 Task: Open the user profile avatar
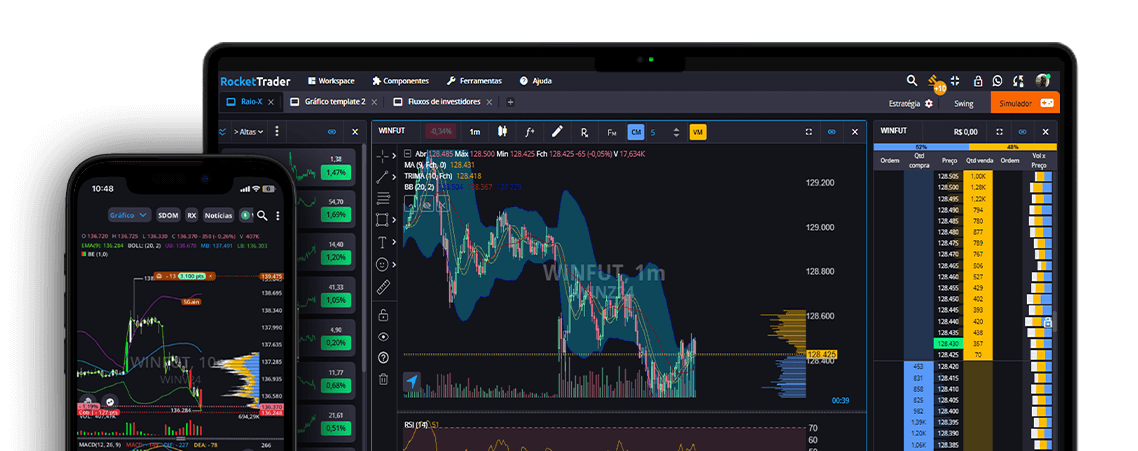click(x=1043, y=81)
